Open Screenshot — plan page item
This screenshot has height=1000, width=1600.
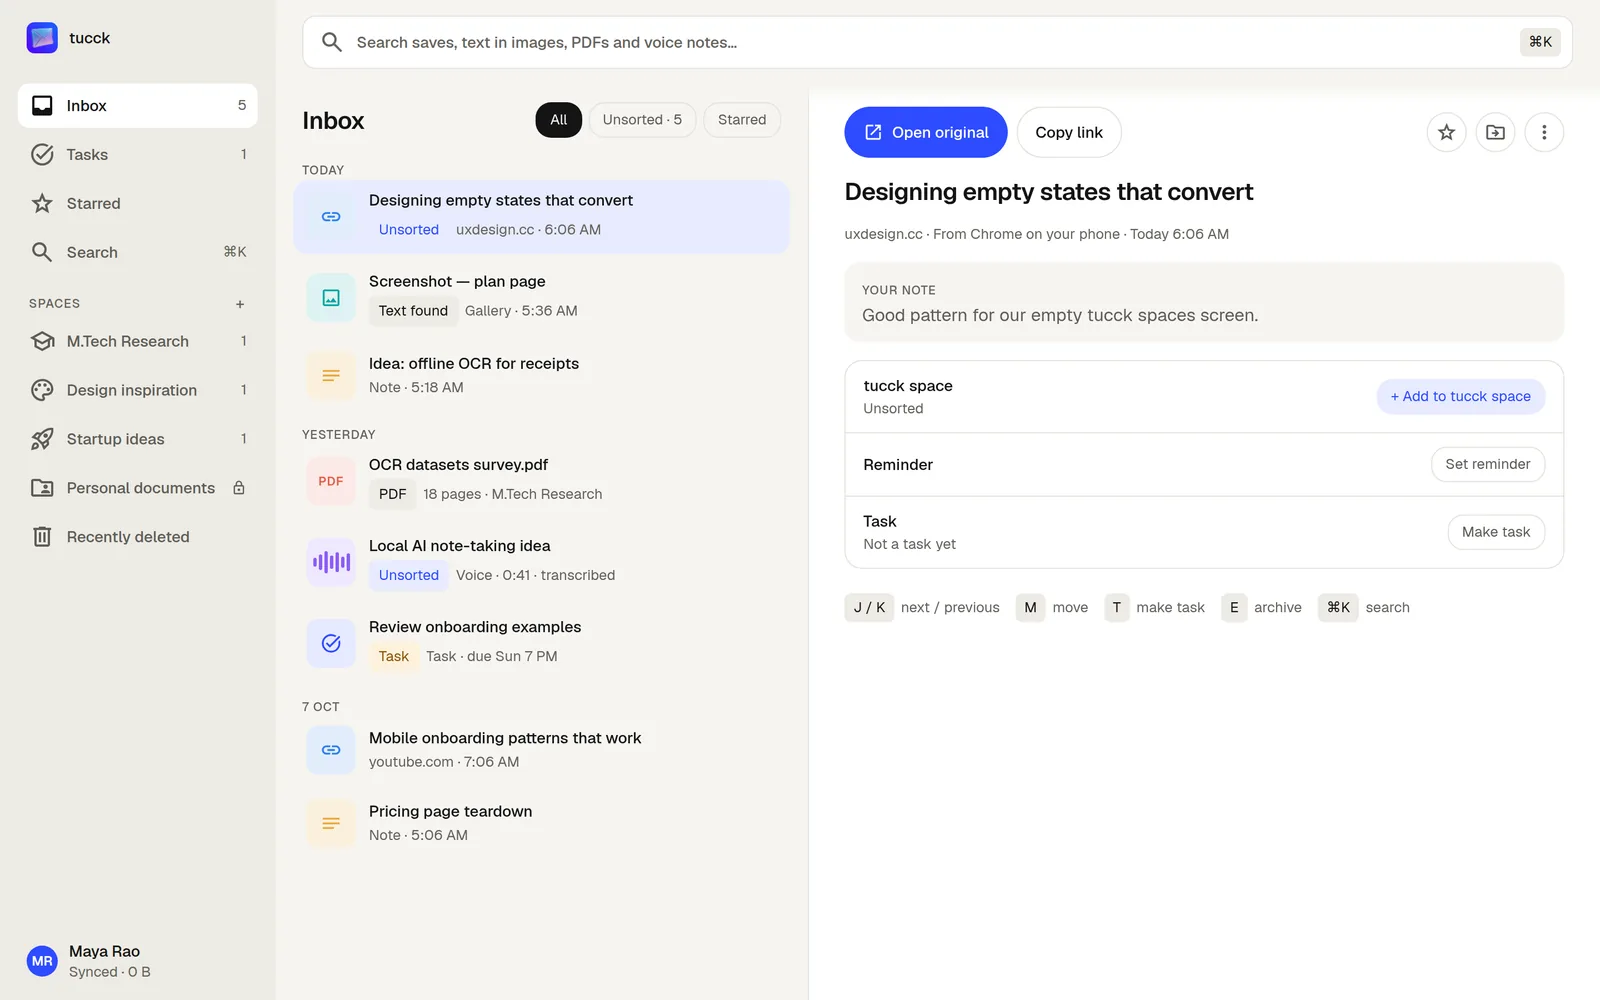541,298
